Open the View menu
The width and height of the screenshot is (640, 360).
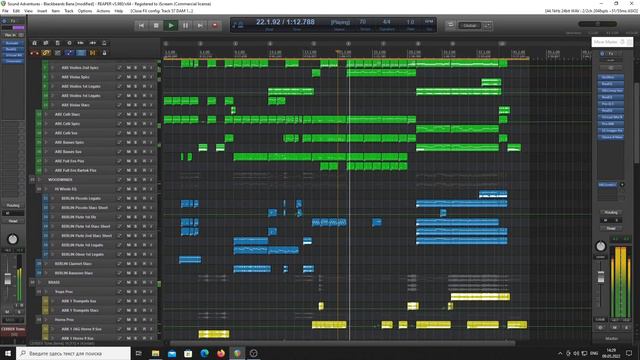pyautogui.click(x=29, y=11)
